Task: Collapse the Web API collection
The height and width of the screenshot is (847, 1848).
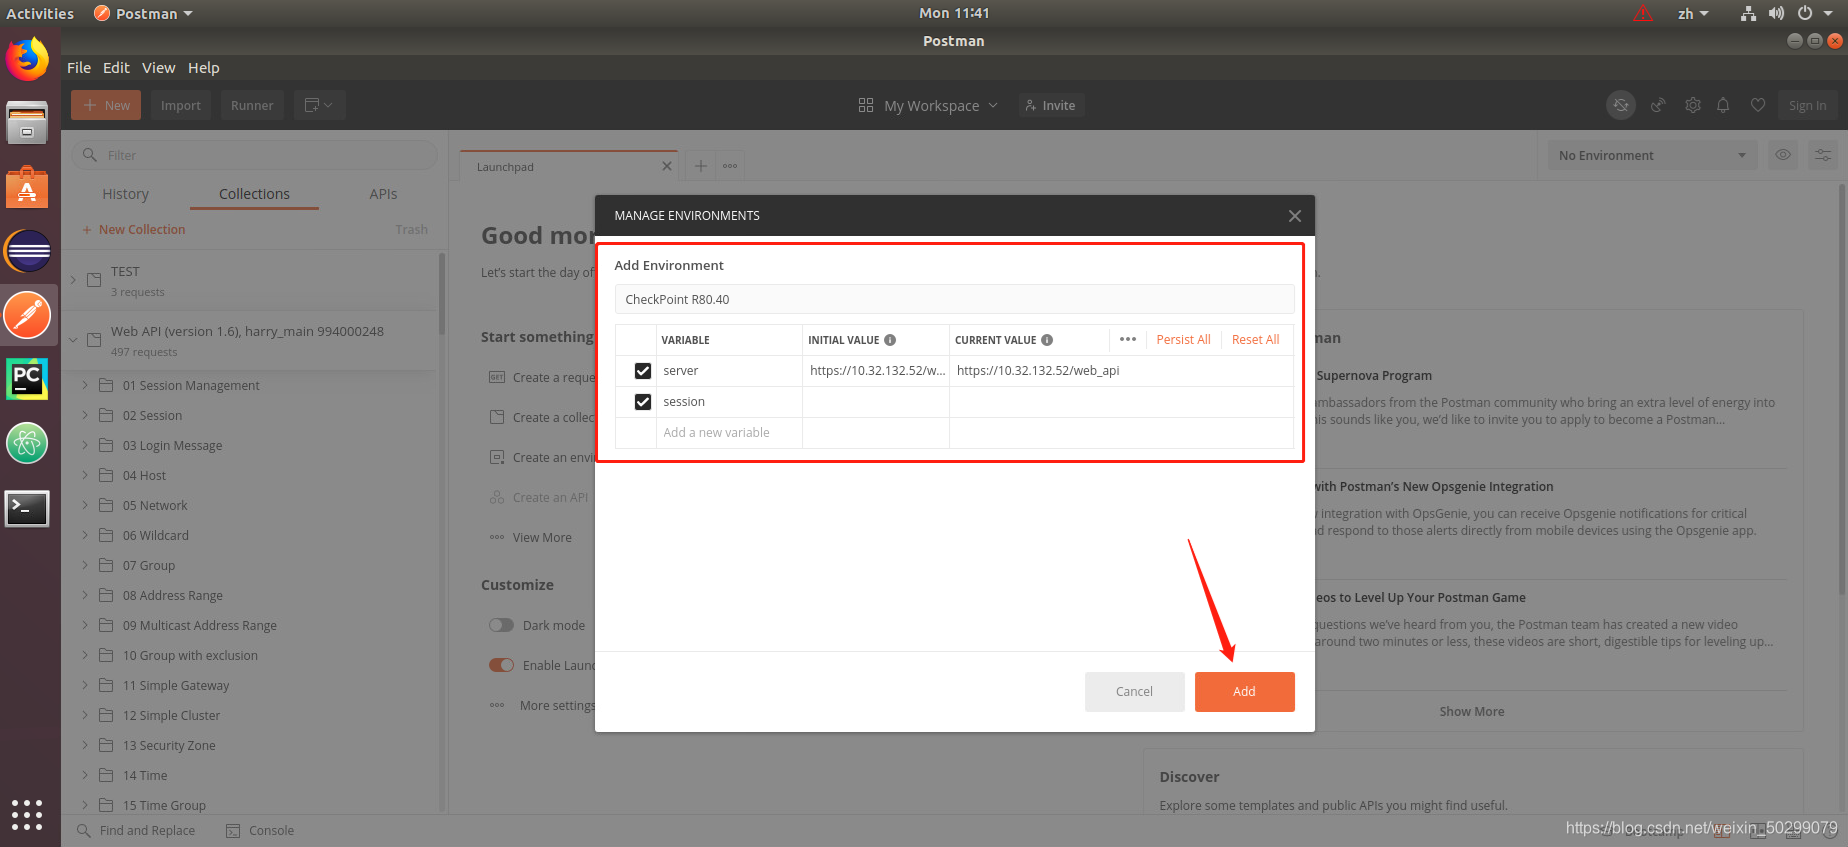Action: click(73, 340)
